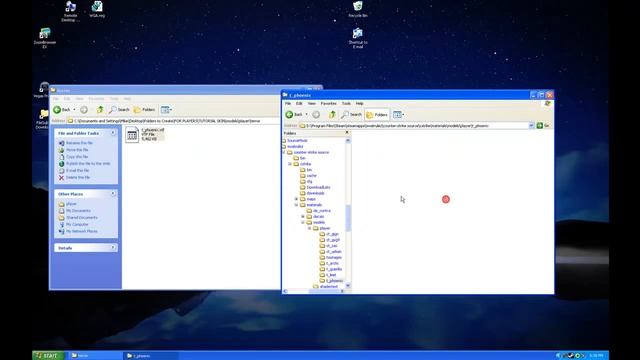This screenshot has height=360, width=640.
Task: Click the Start button on taskbar
Action: tap(48, 356)
